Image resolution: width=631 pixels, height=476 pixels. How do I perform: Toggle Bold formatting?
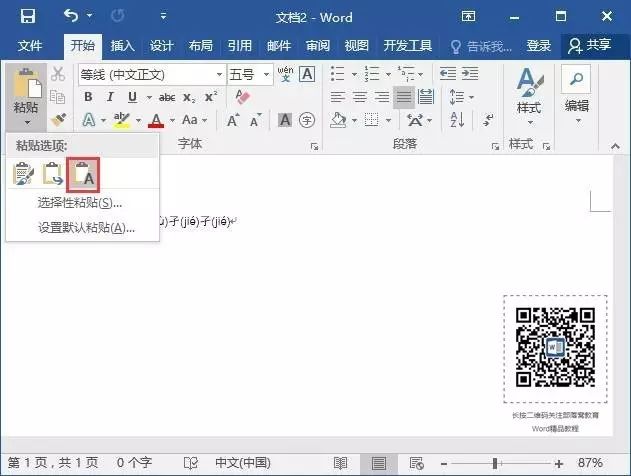(x=88, y=97)
